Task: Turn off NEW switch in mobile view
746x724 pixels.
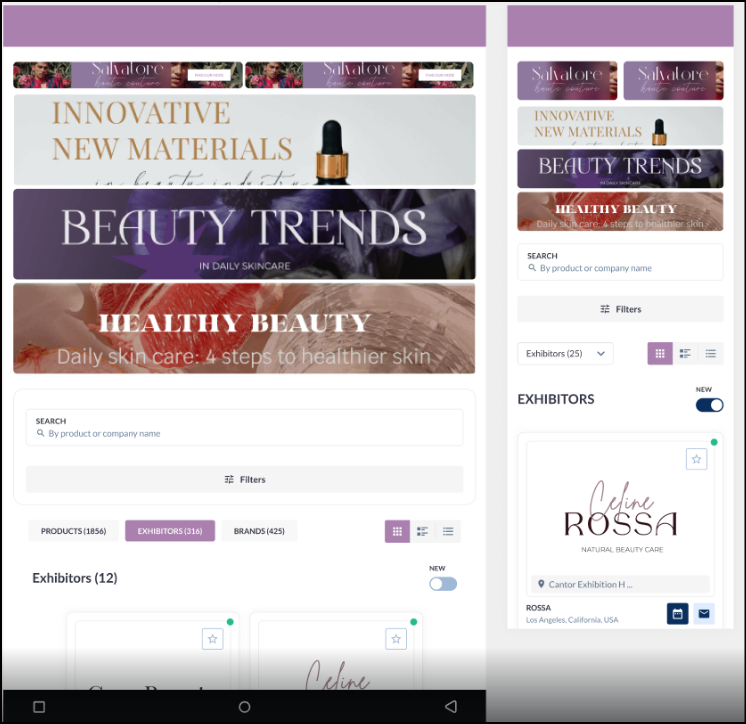Action: pos(709,405)
